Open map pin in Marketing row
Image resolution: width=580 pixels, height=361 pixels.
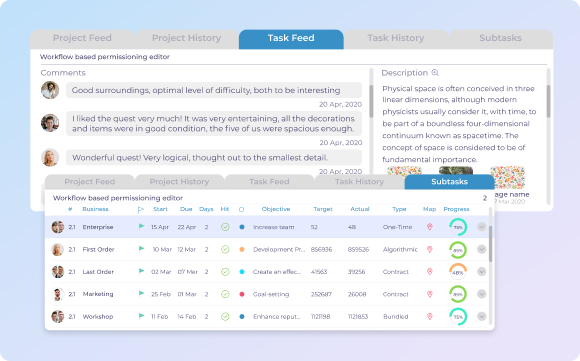tap(429, 294)
